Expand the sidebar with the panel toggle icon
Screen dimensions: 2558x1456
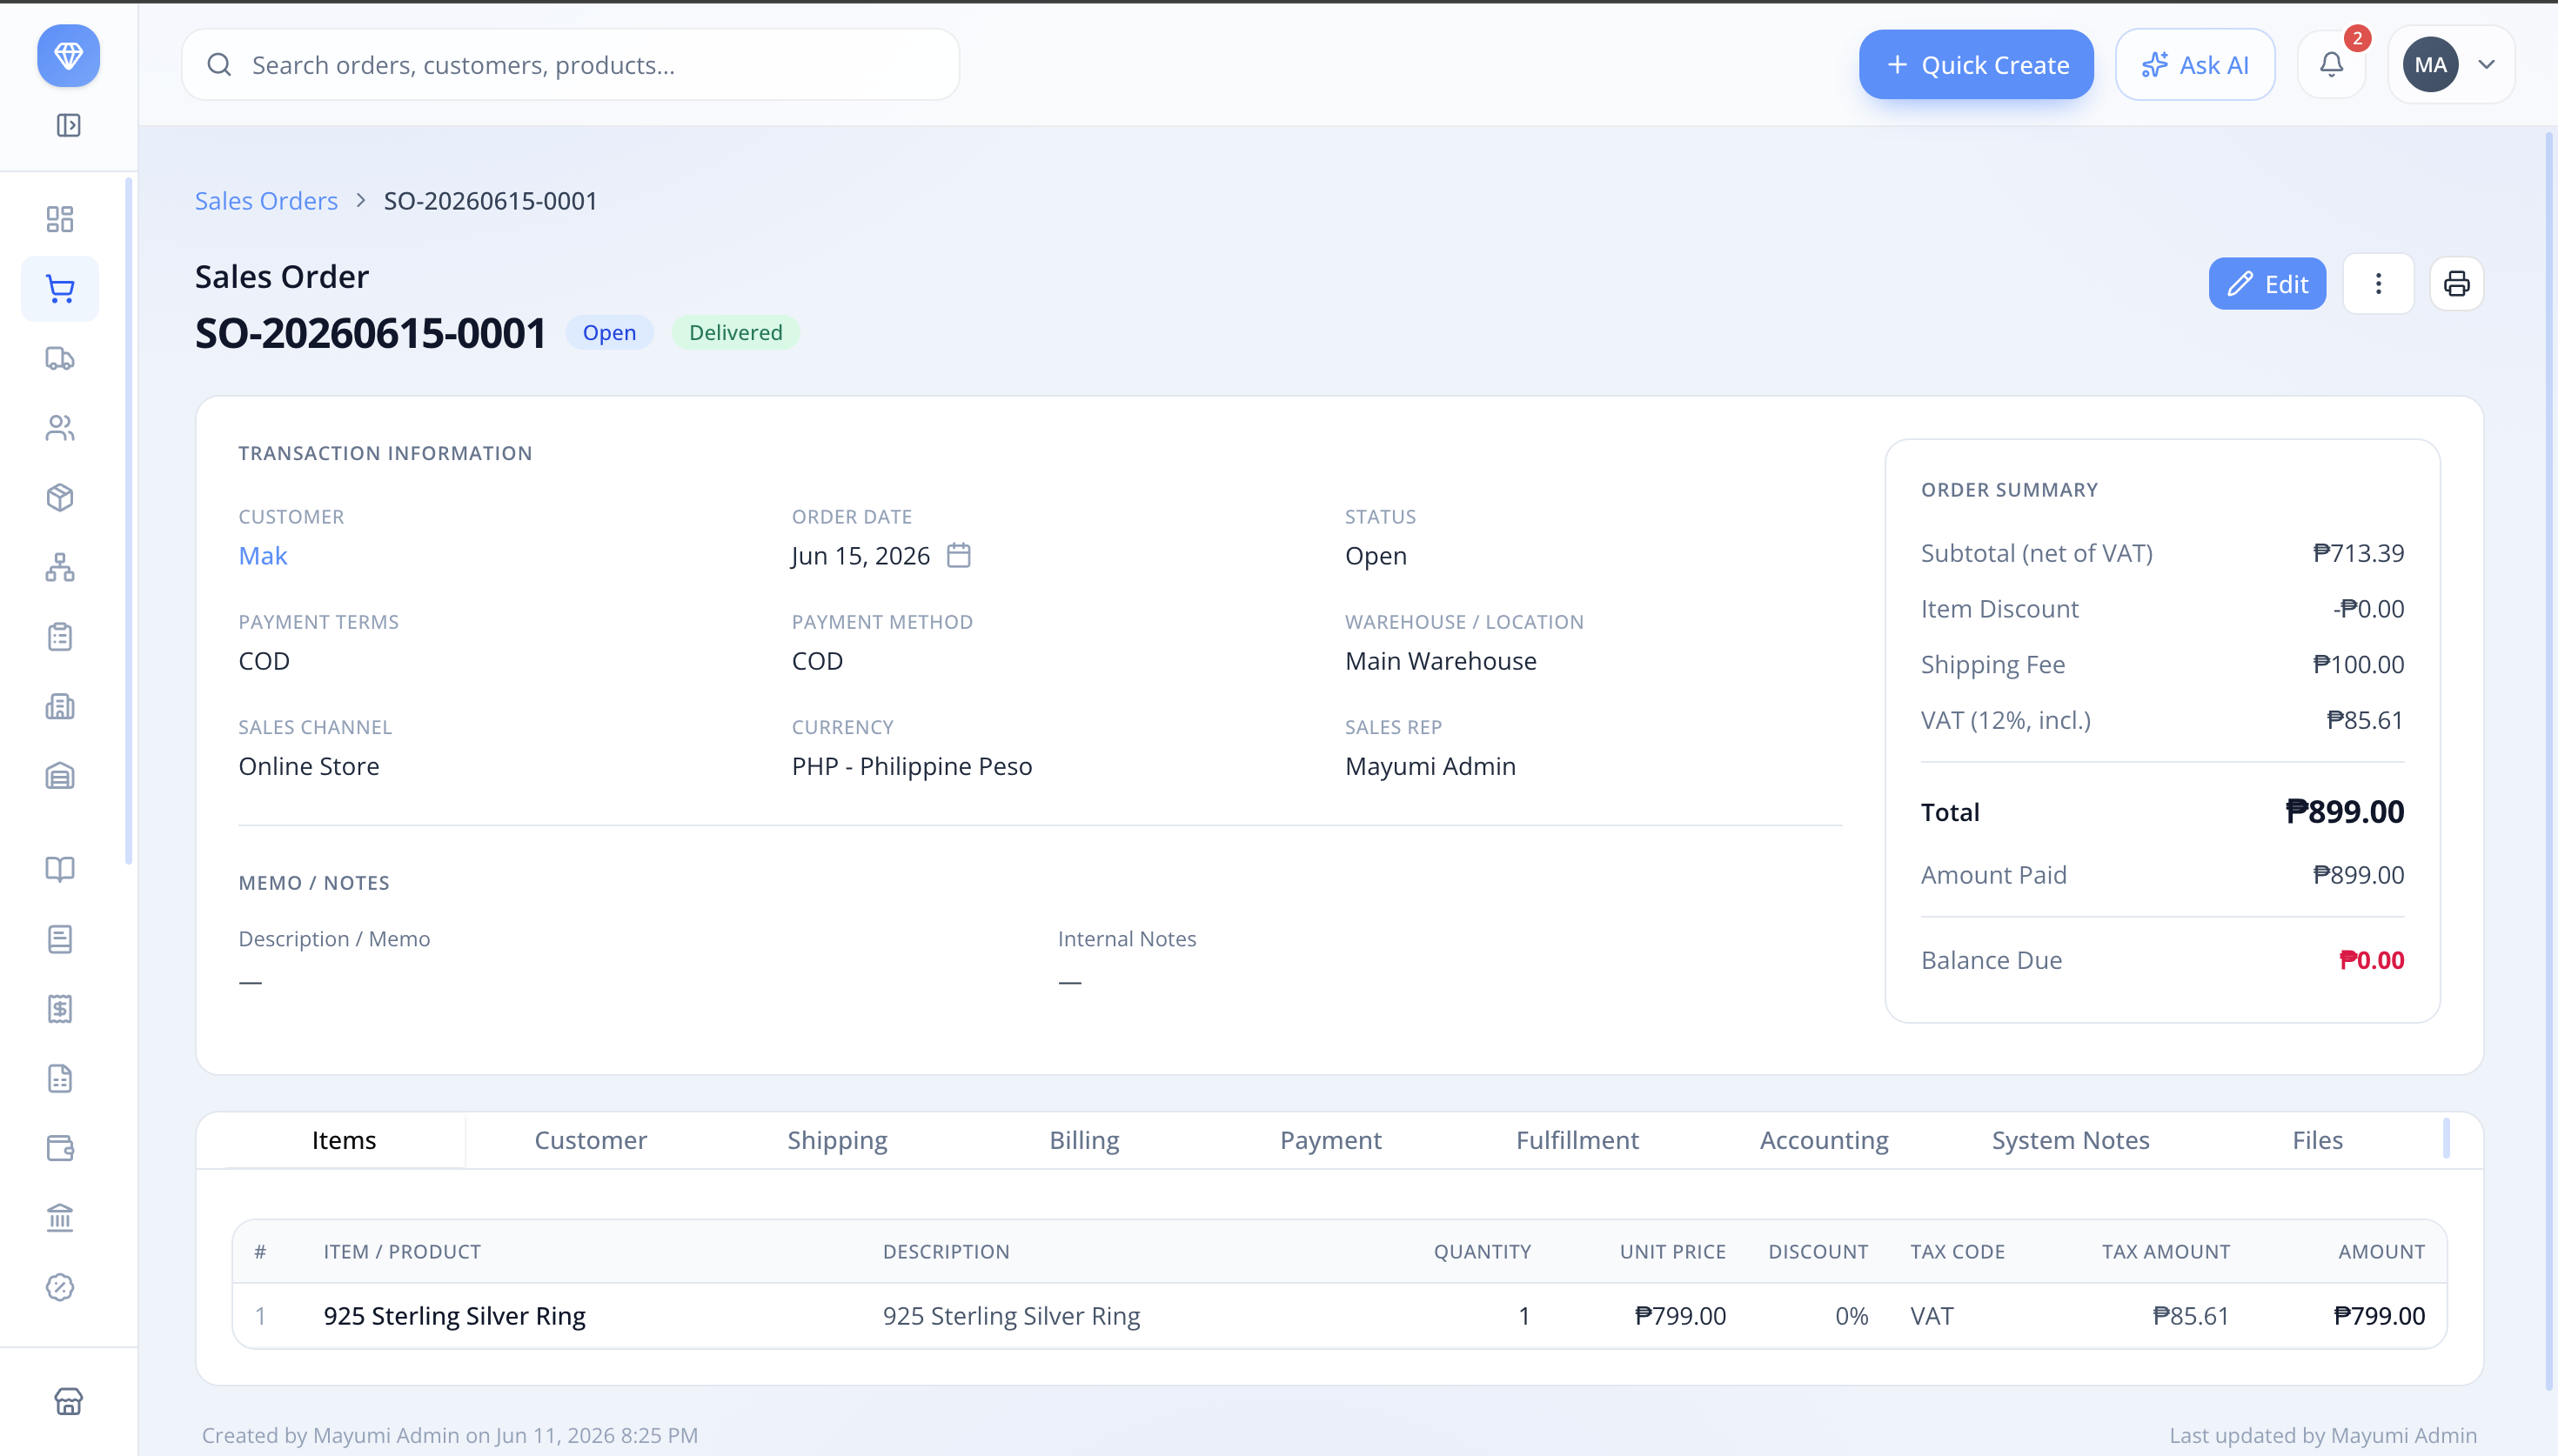tap(68, 125)
